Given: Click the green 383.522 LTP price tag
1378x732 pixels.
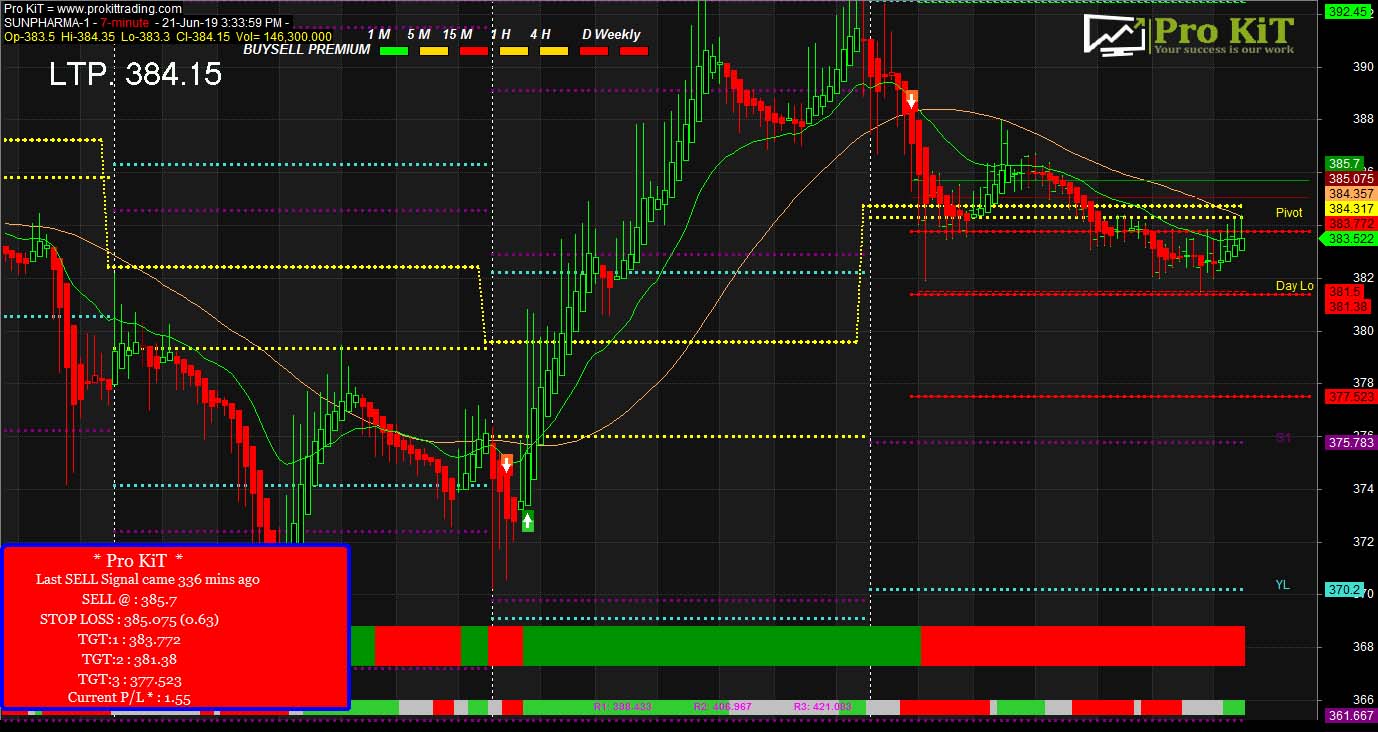Looking at the screenshot, I should (x=1350, y=239).
